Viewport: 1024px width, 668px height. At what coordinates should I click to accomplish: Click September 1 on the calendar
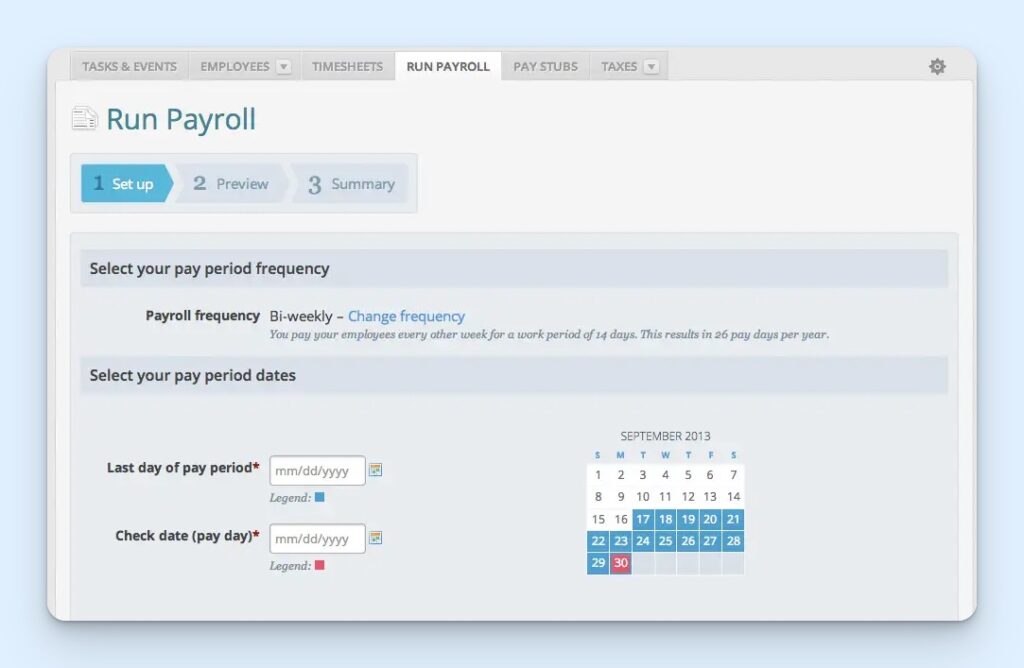[x=598, y=475]
